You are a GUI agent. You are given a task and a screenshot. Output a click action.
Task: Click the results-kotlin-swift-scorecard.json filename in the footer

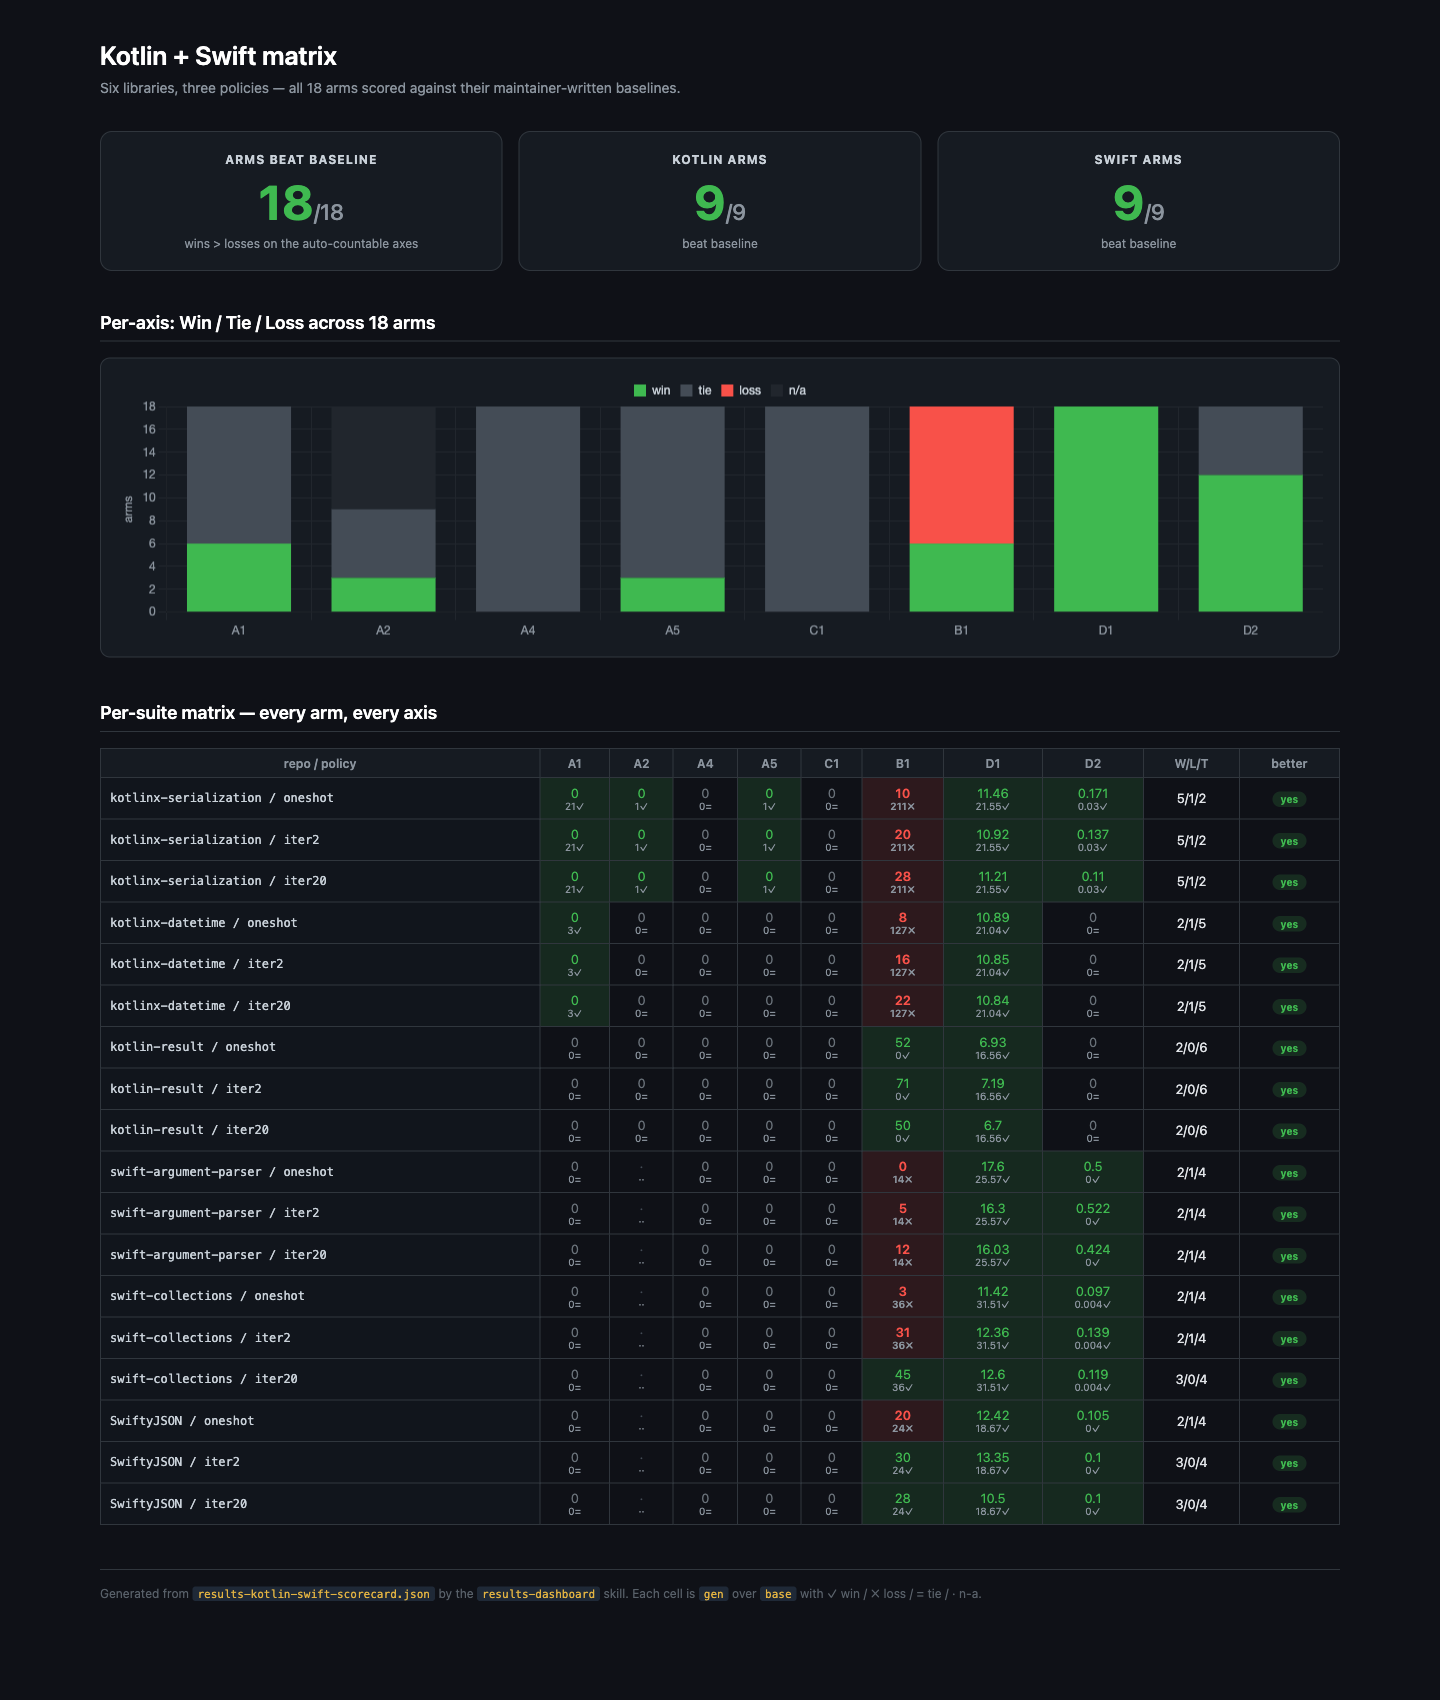(x=314, y=1594)
